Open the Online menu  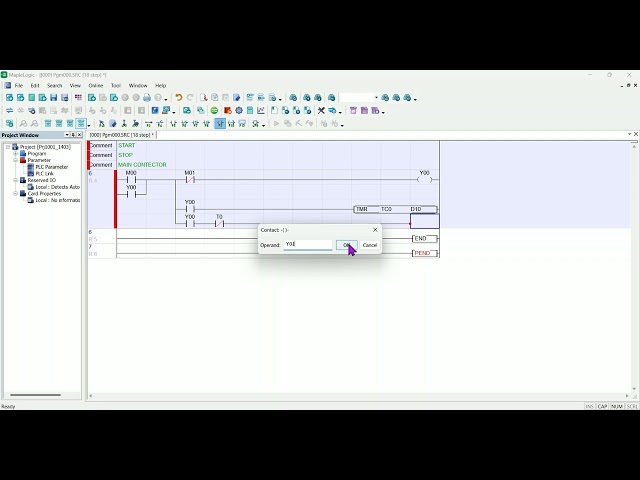pos(96,85)
